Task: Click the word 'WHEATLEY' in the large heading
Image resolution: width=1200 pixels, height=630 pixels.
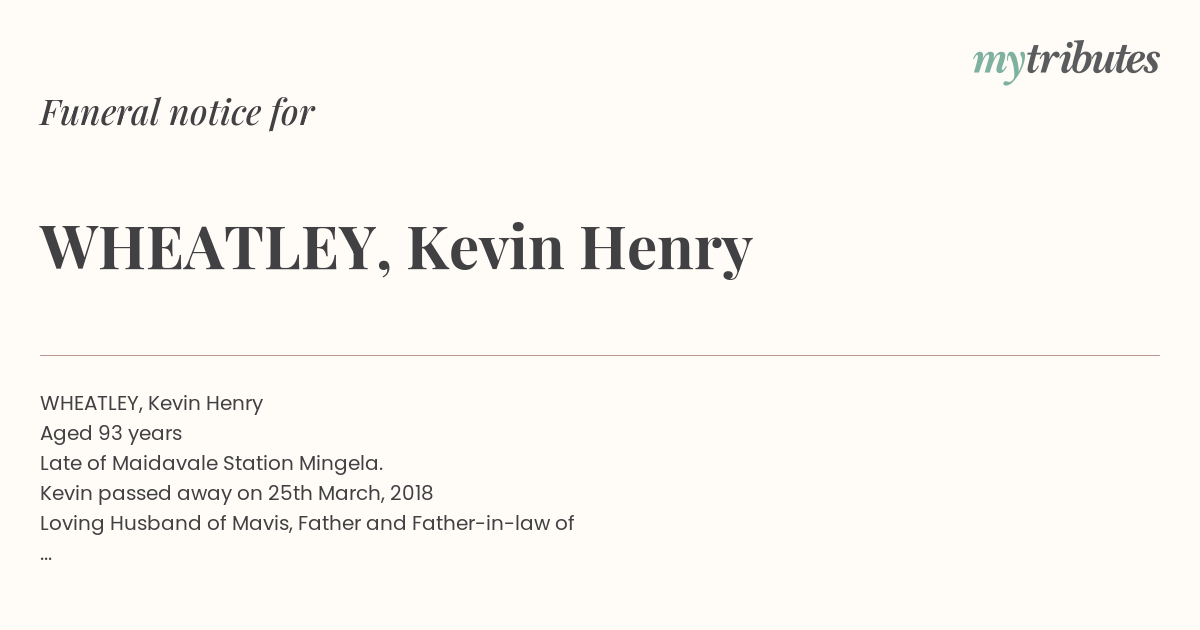Action: pyautogui.click(x=208, y=248)
